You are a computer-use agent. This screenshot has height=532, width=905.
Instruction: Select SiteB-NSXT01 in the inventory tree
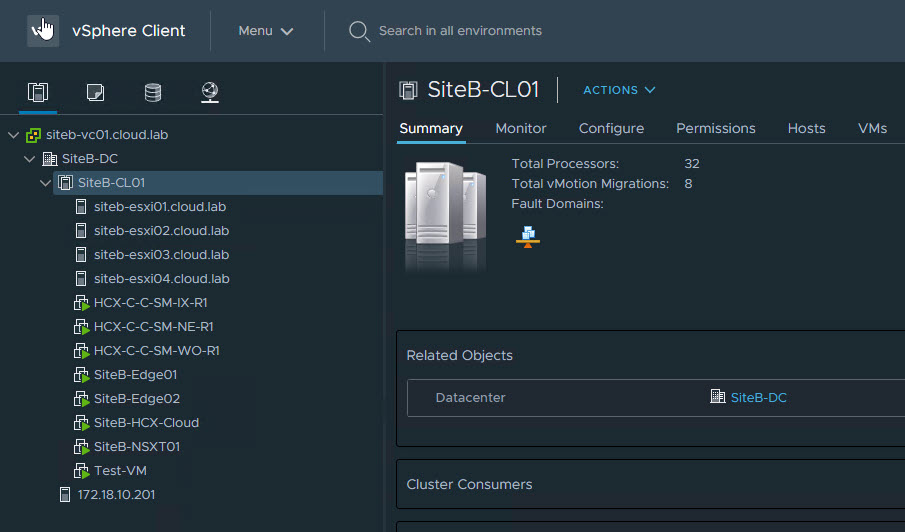[136, 447]
